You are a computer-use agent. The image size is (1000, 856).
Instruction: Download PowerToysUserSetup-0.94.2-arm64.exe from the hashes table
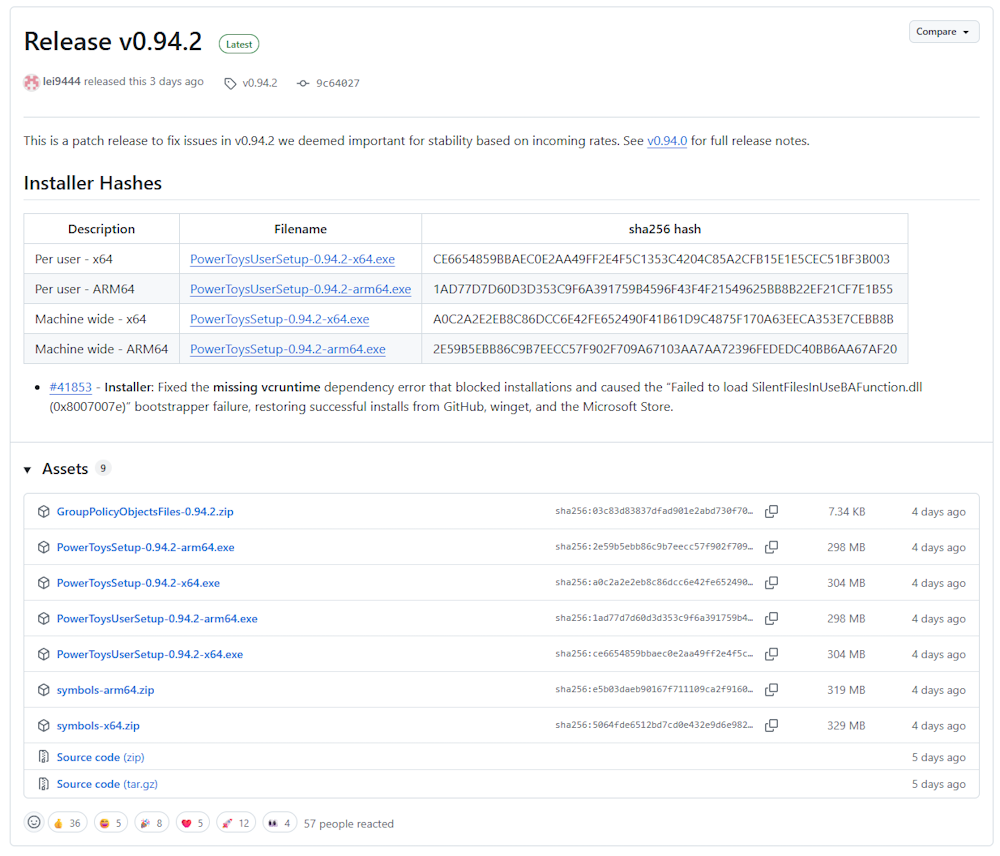(x=300, y=289)
